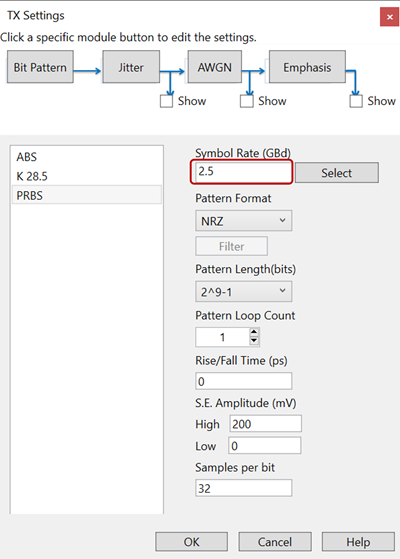Open the Emphasis module settings
The image size is (400, 559).
307,67
